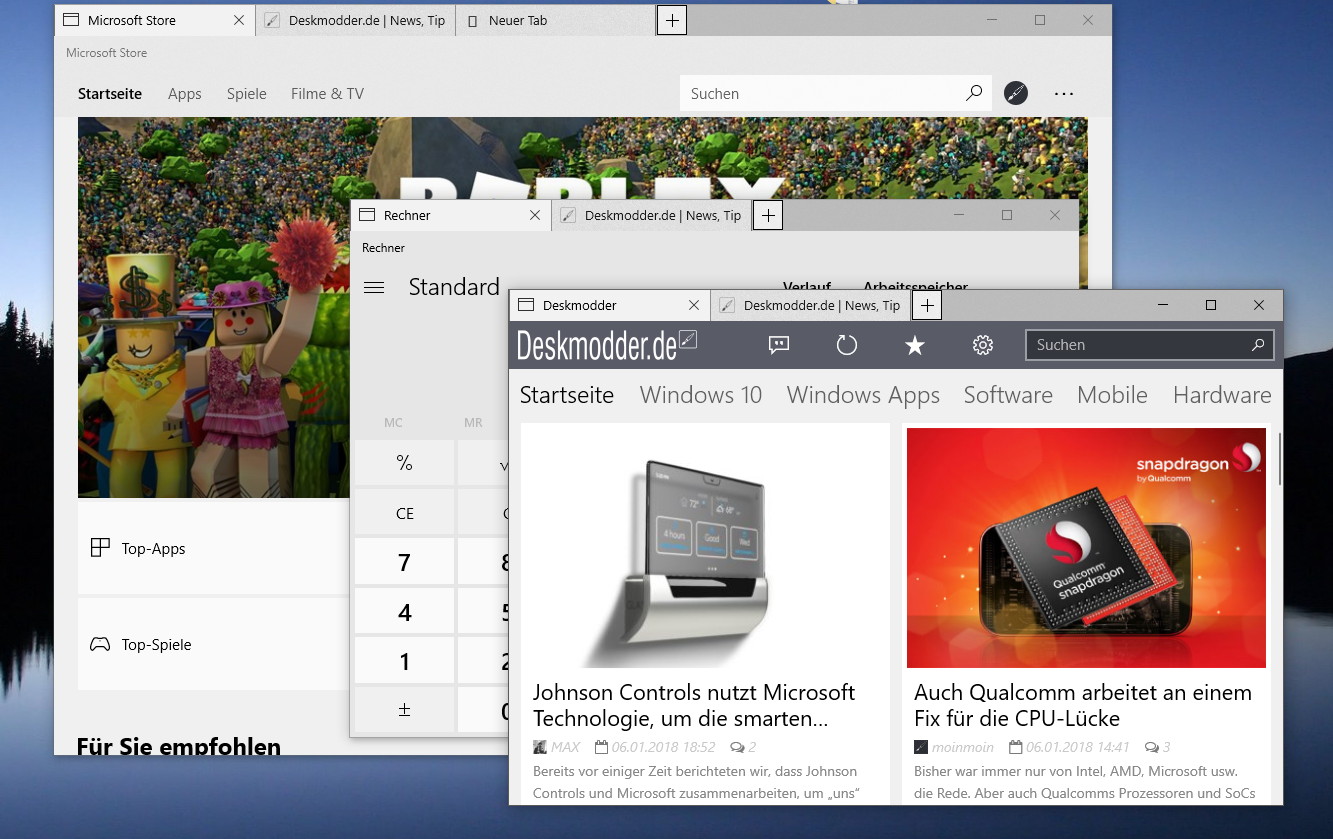Screen dimensions: 1333x839
Task: Add new tab in Microsoft Store window
Action: [x=672, y=20]
